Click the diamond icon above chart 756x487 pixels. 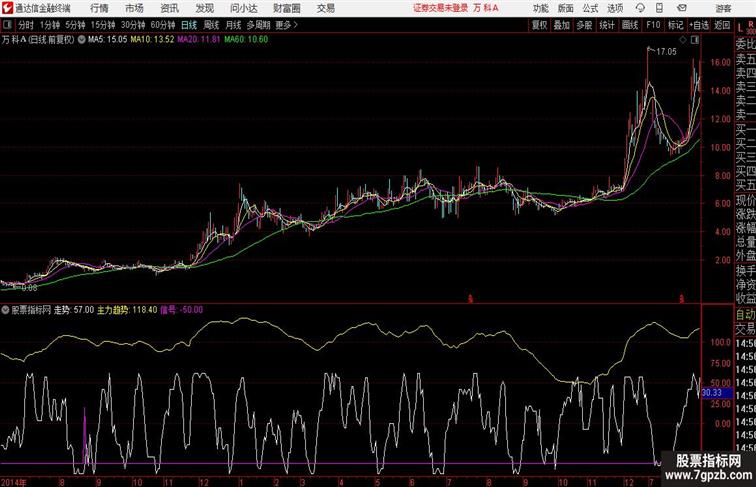click(683, 40)
